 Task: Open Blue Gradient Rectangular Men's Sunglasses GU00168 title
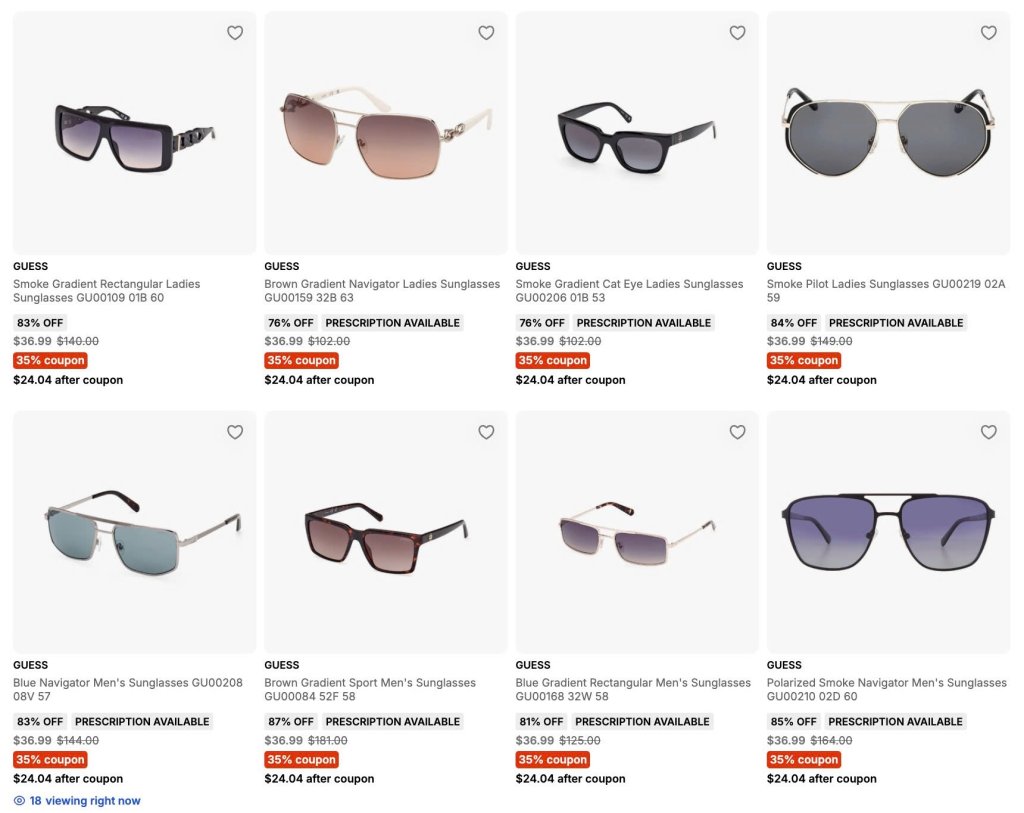tap(633, 690)
